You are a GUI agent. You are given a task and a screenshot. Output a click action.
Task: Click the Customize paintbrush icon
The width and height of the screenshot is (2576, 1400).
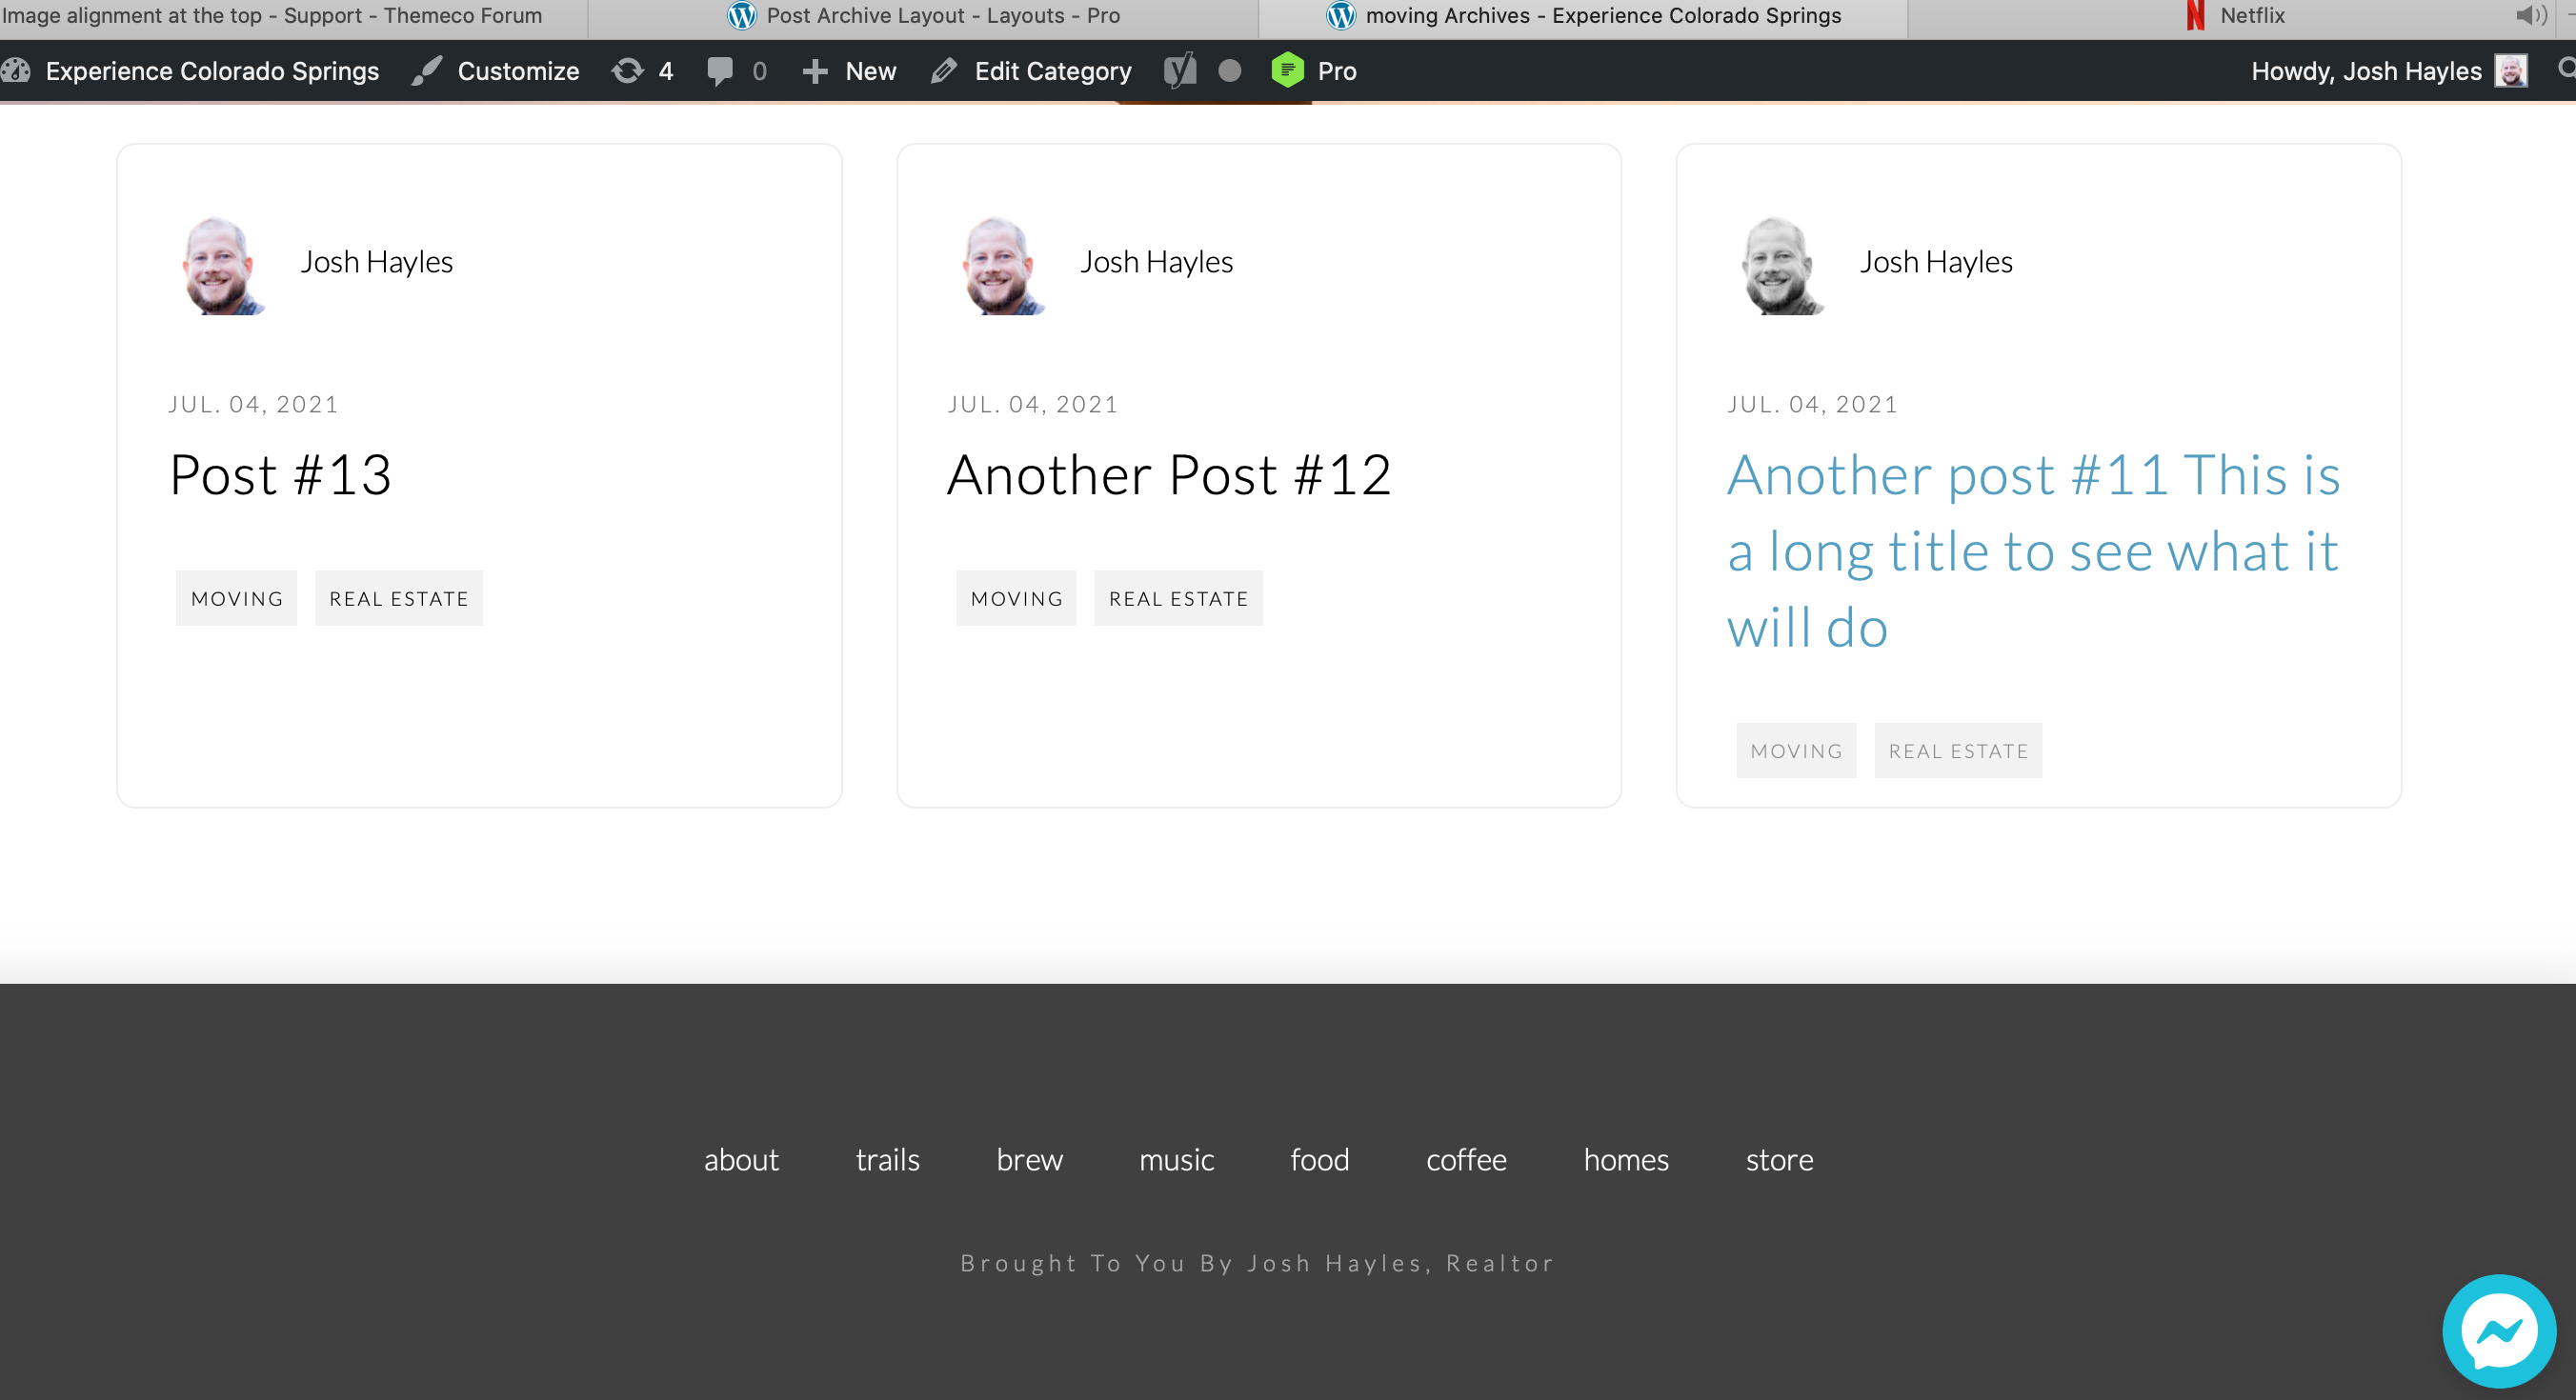click(427, 71)
